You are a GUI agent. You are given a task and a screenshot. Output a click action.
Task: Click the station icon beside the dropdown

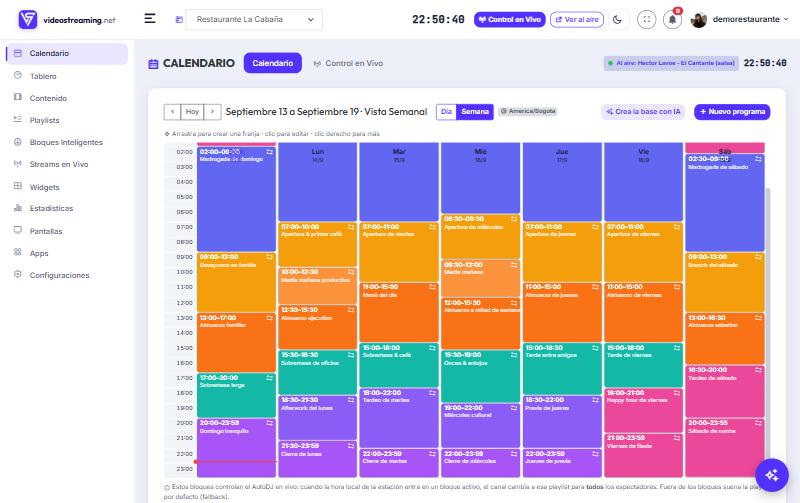click(x=179, y=19)
